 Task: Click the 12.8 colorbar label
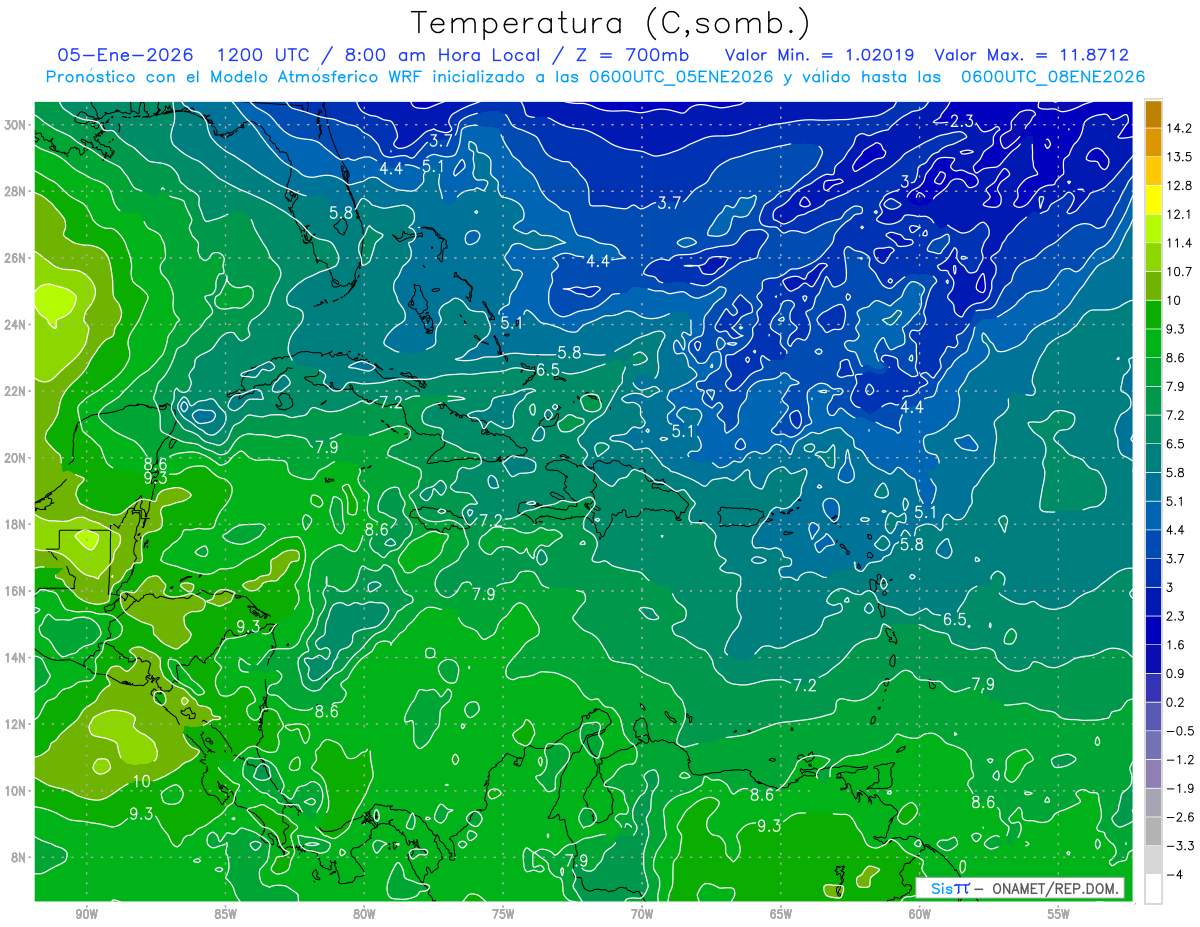(1178, 186)
